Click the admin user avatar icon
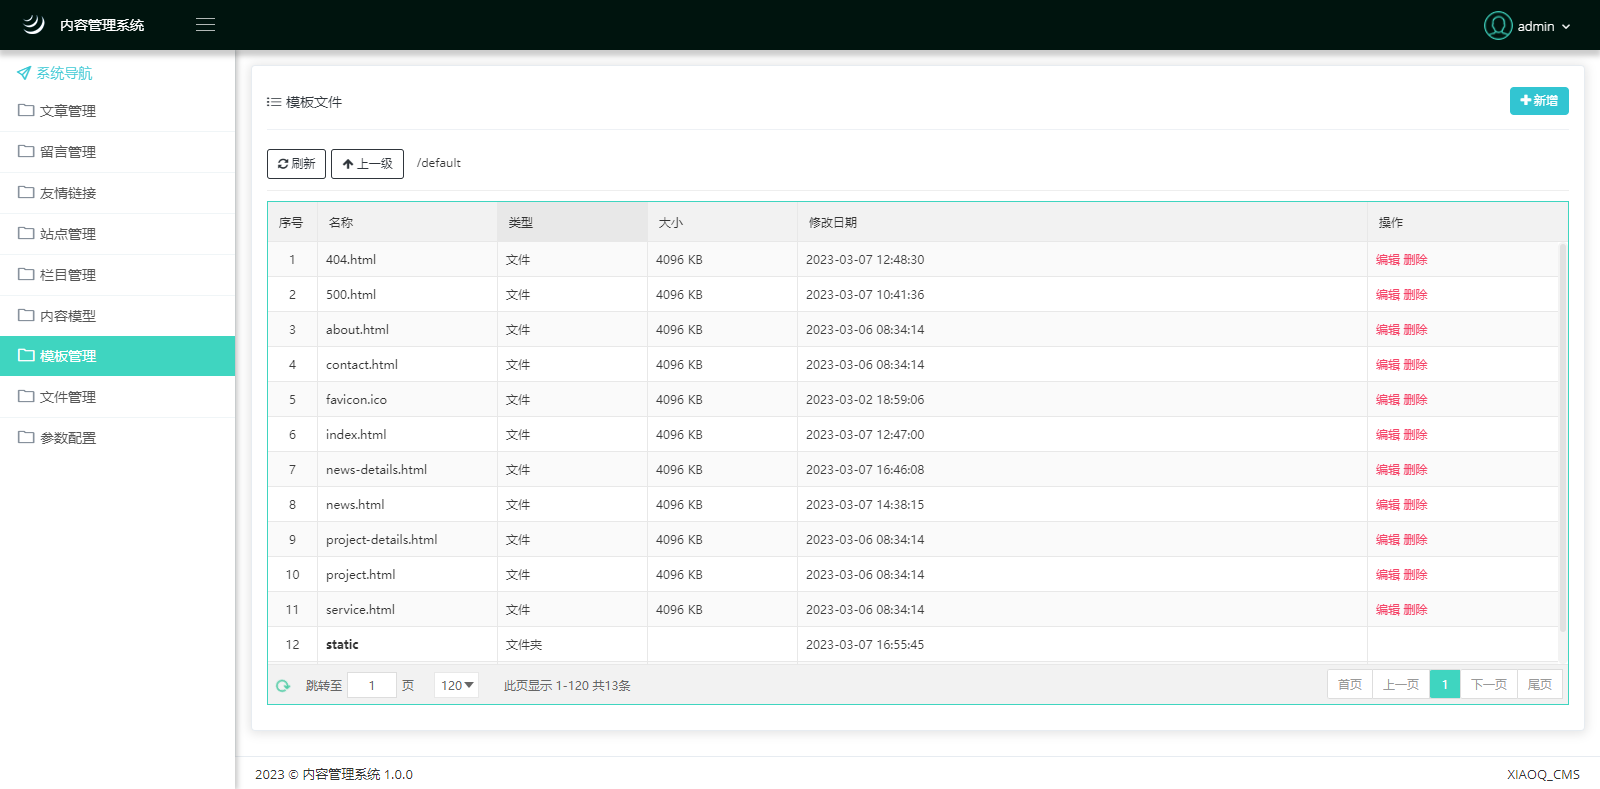 (1497, 25)
